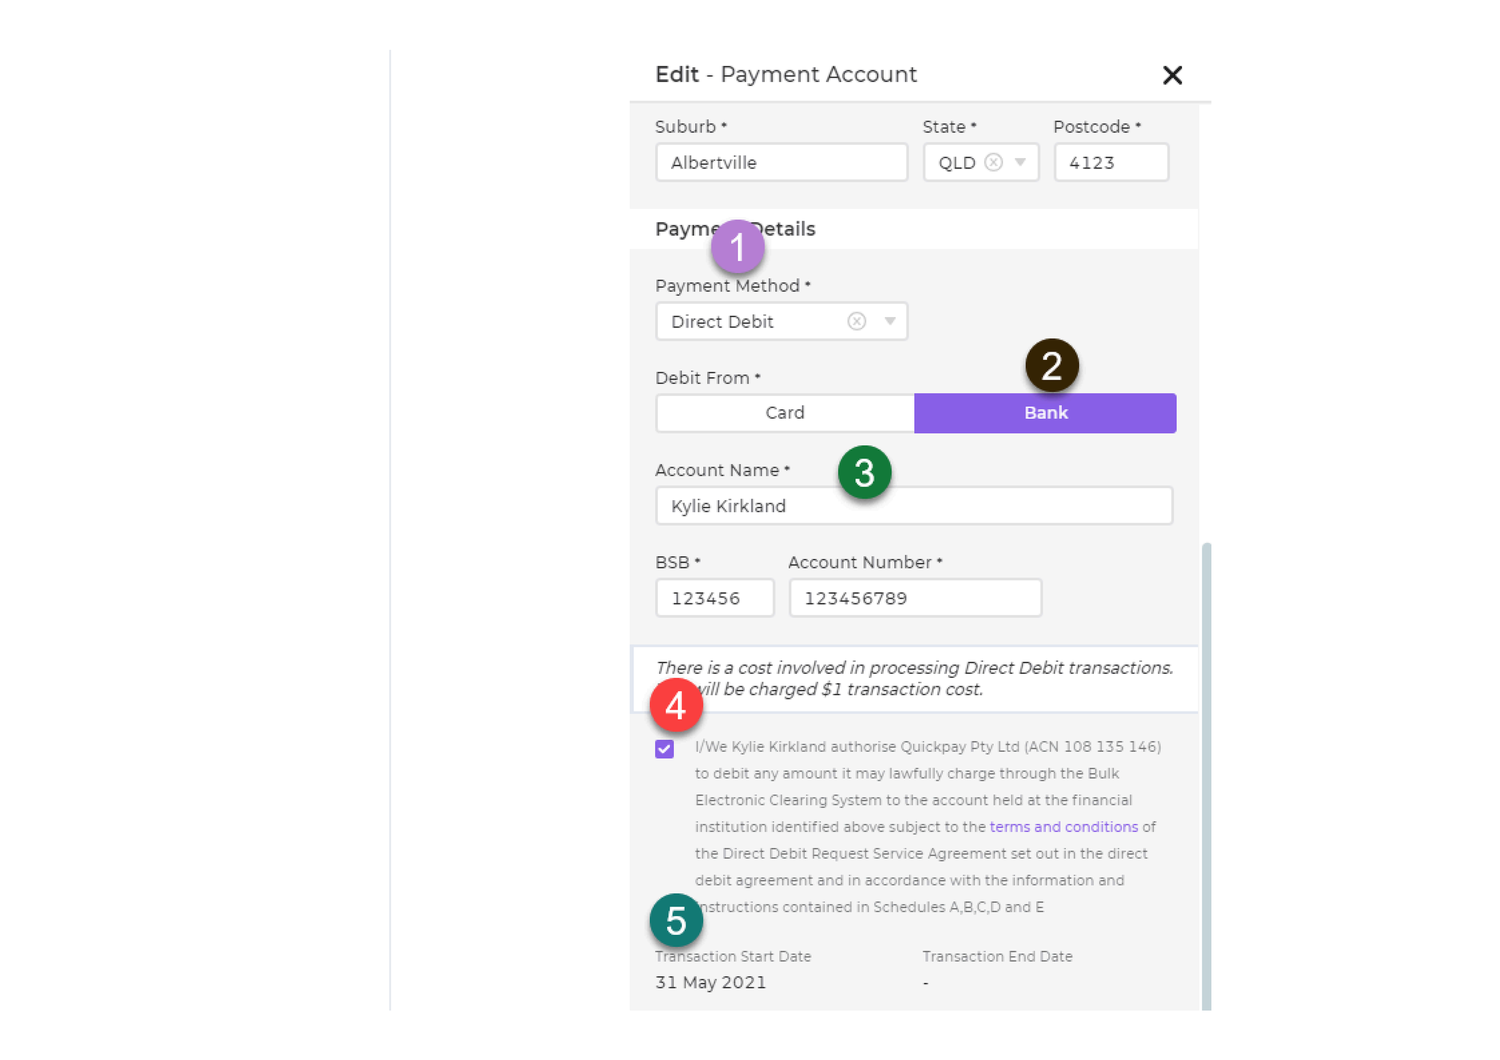Clear the QLD state selection
Screen dimensions: 1500x1060
point(993,161)
